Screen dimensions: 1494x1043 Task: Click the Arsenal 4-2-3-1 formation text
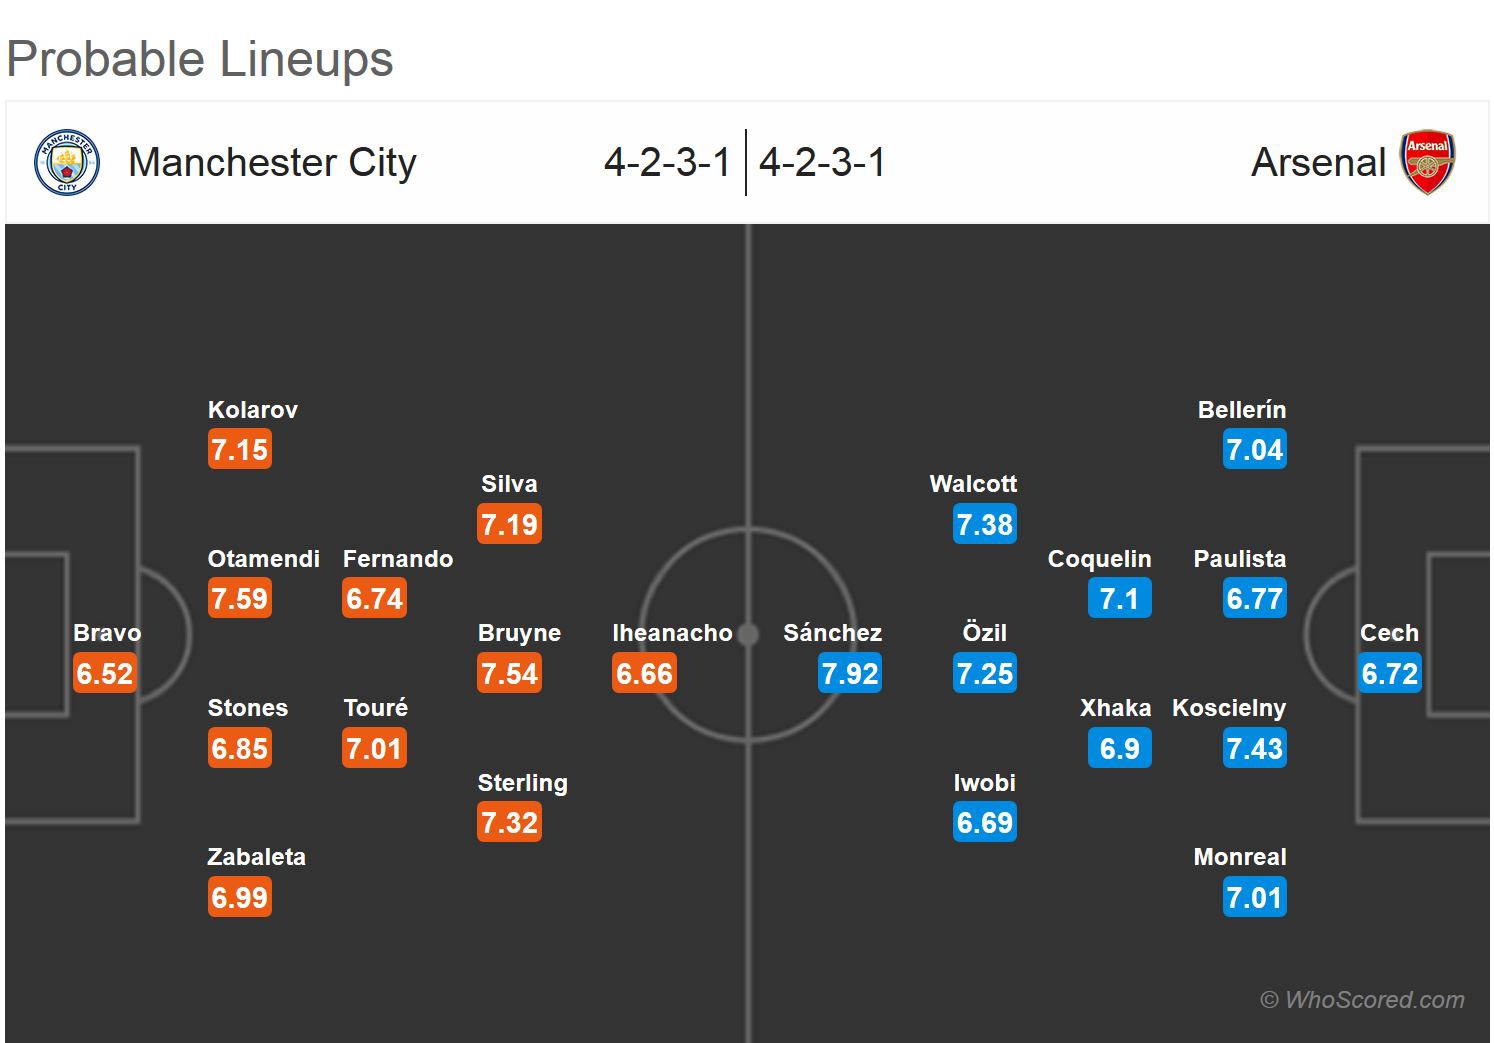coord(822,162)
